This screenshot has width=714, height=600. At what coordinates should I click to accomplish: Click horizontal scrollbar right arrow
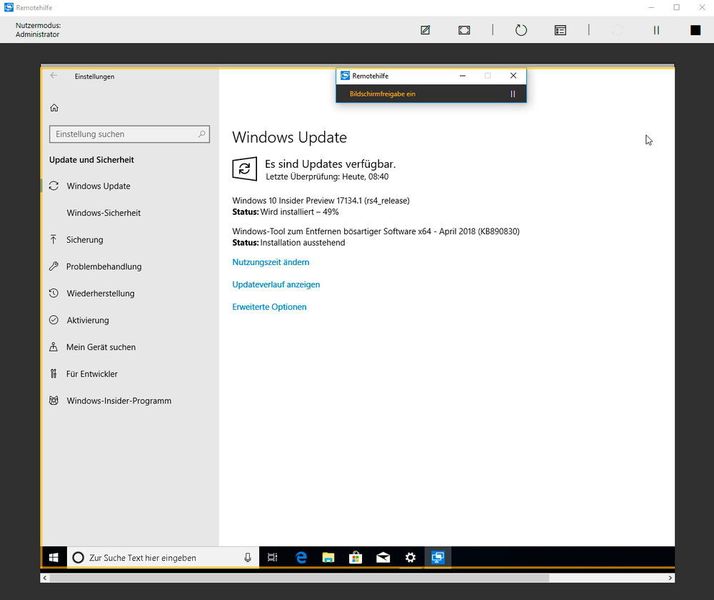pos(670,578)
